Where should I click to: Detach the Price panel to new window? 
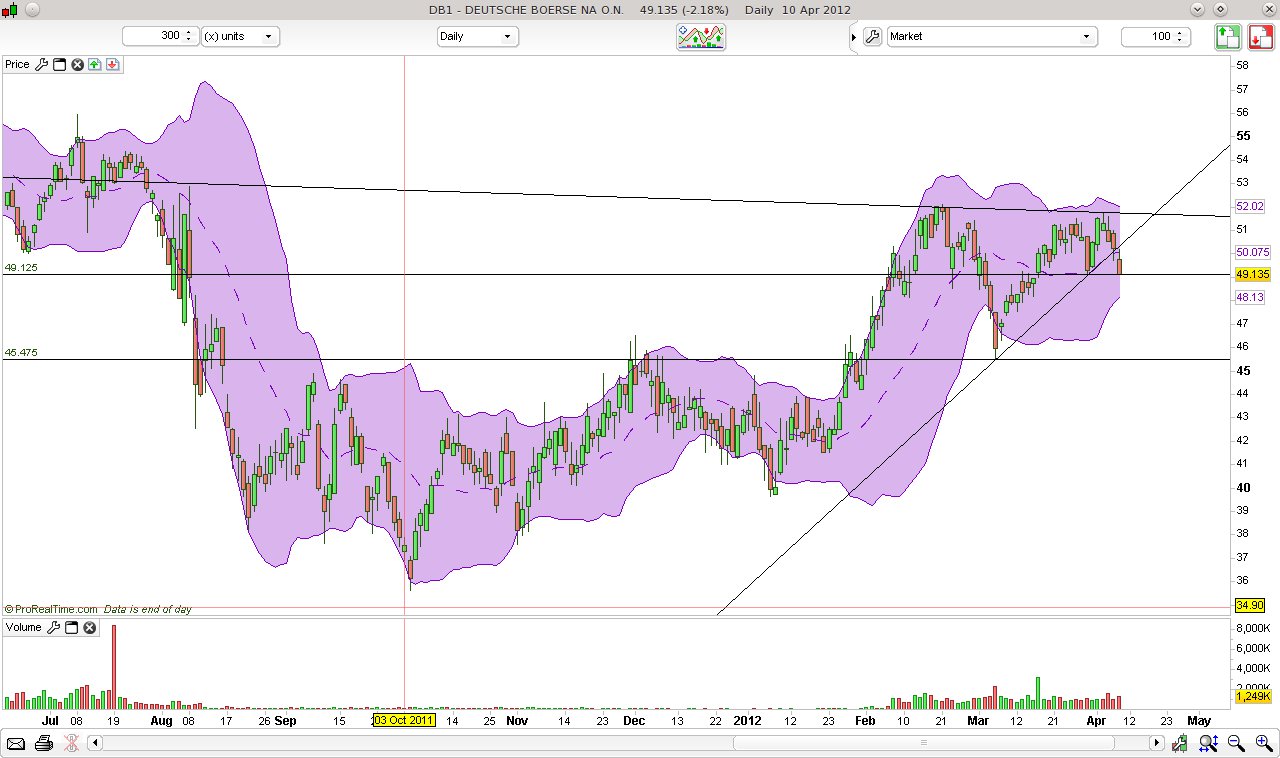[x=59, y=64]
